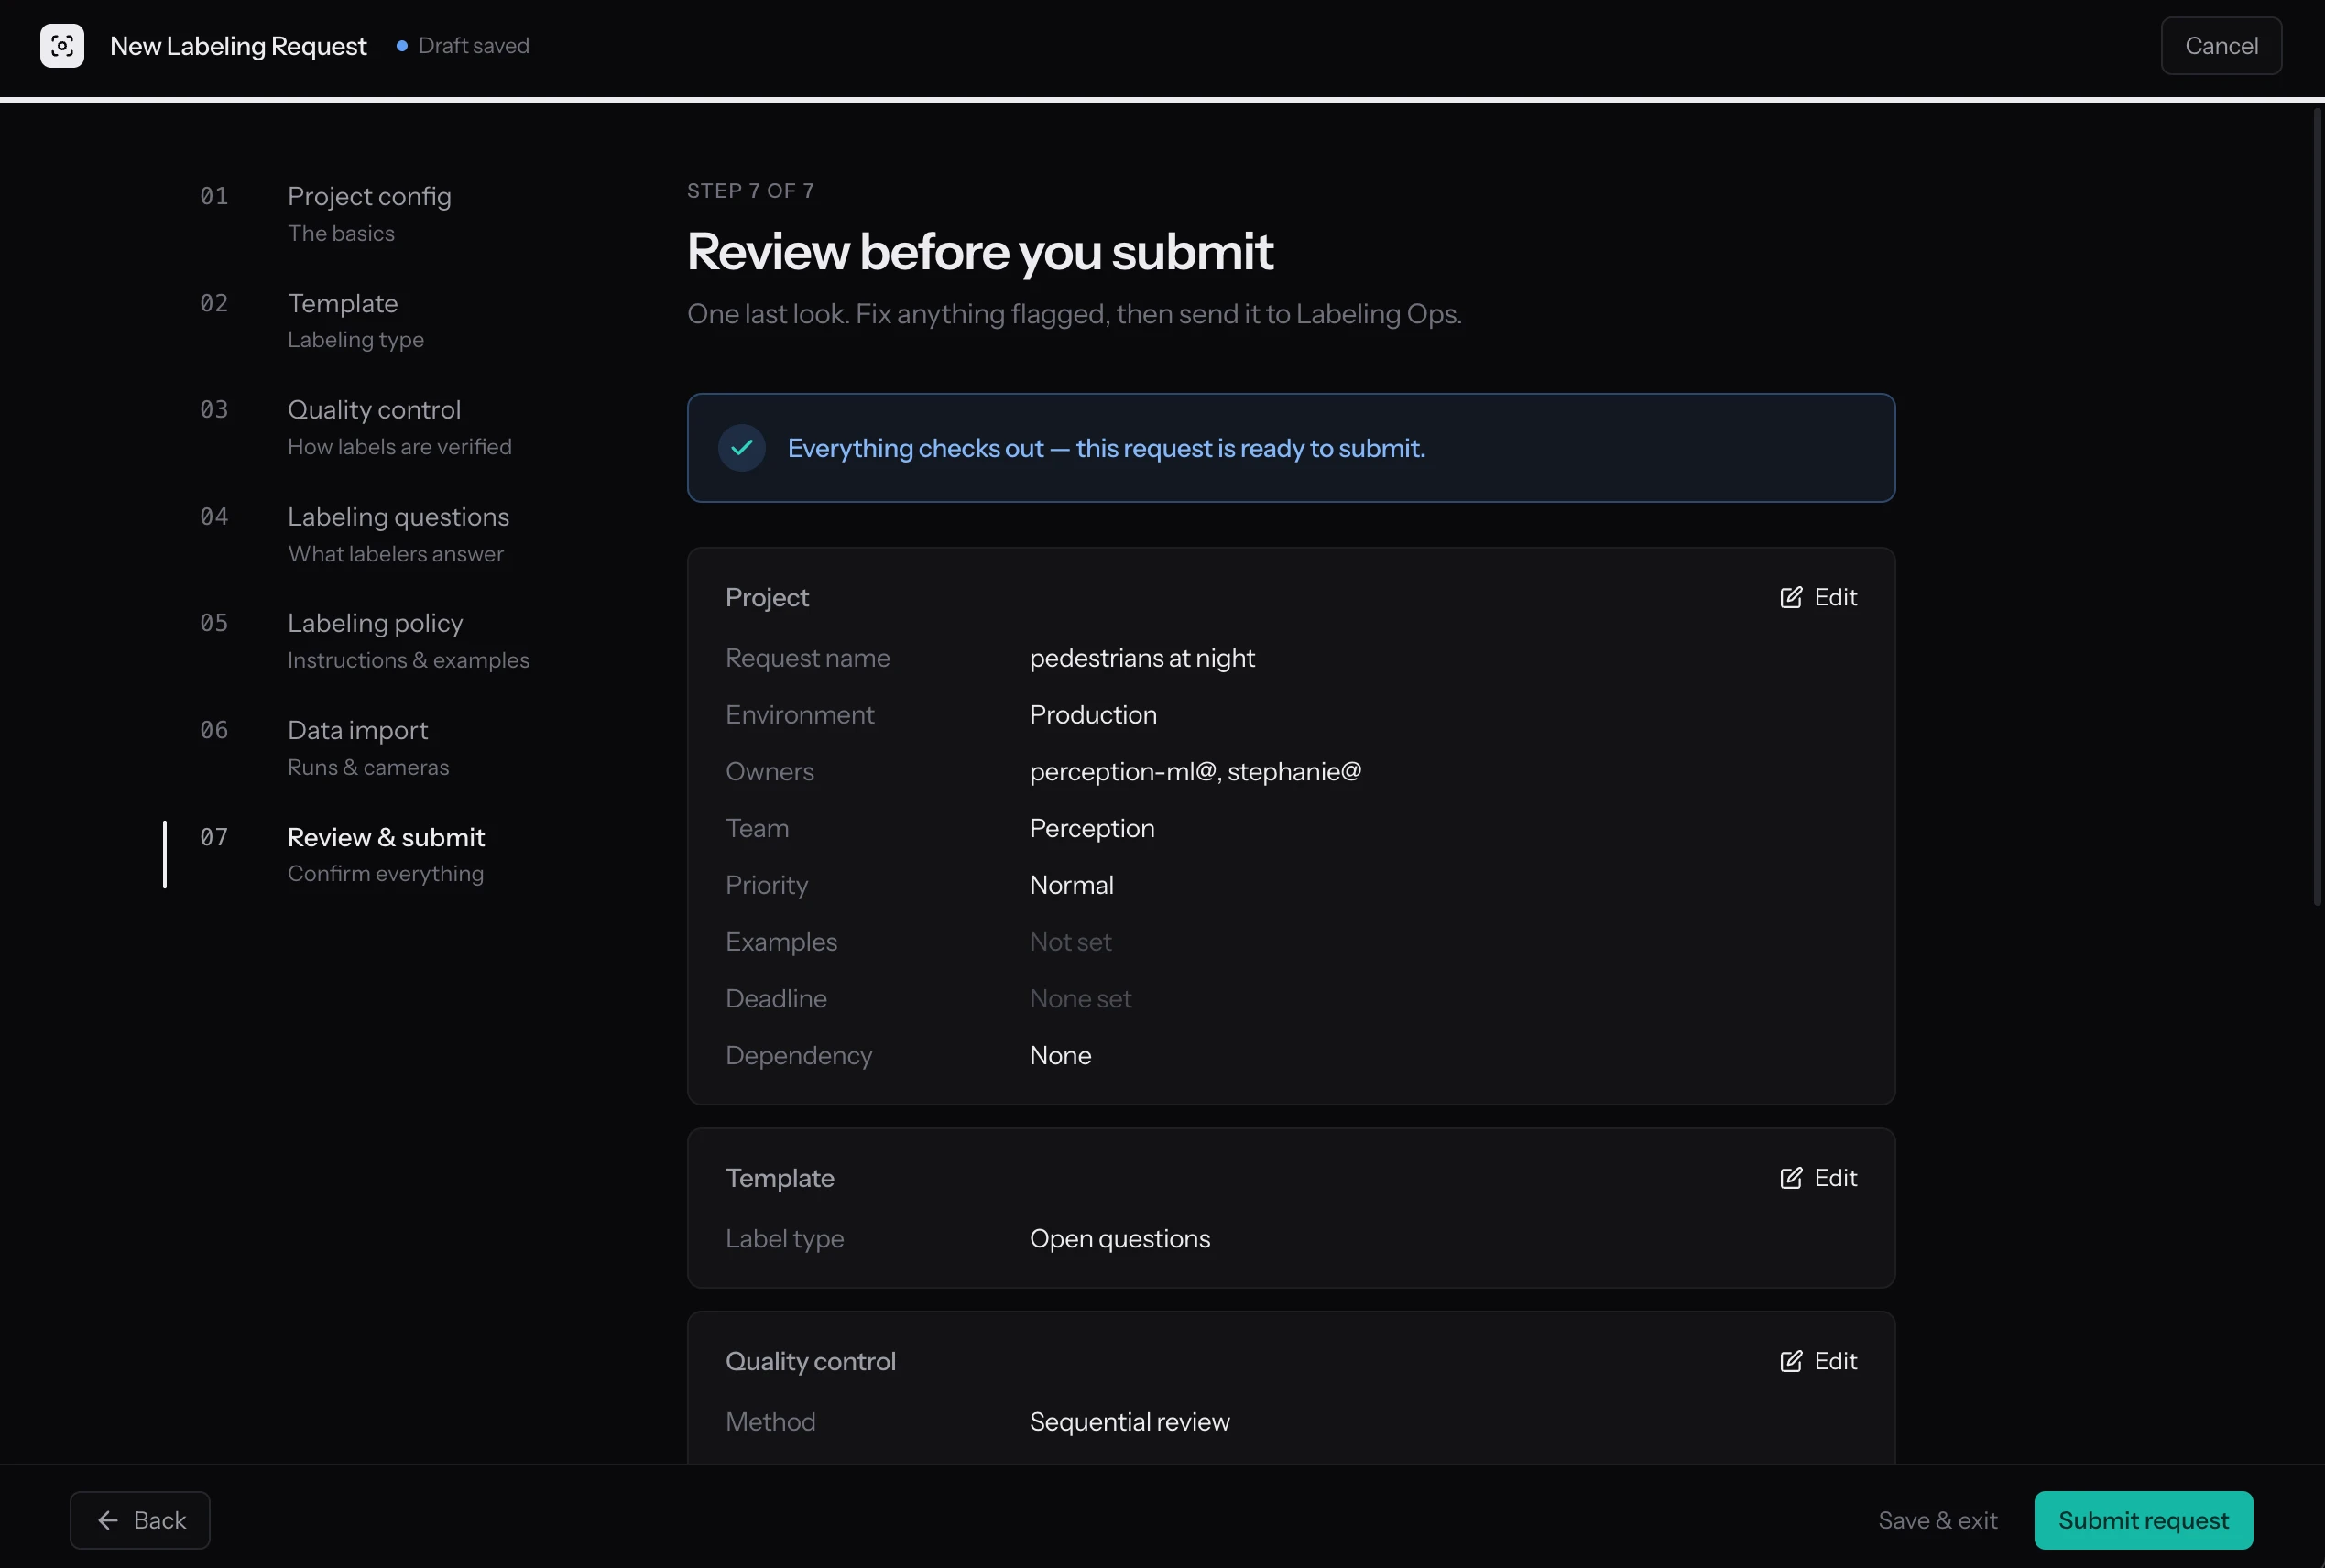2325x1568 pixels.
Task: Click 'Everything checks out' banner message
Action: pos(1106,448)
